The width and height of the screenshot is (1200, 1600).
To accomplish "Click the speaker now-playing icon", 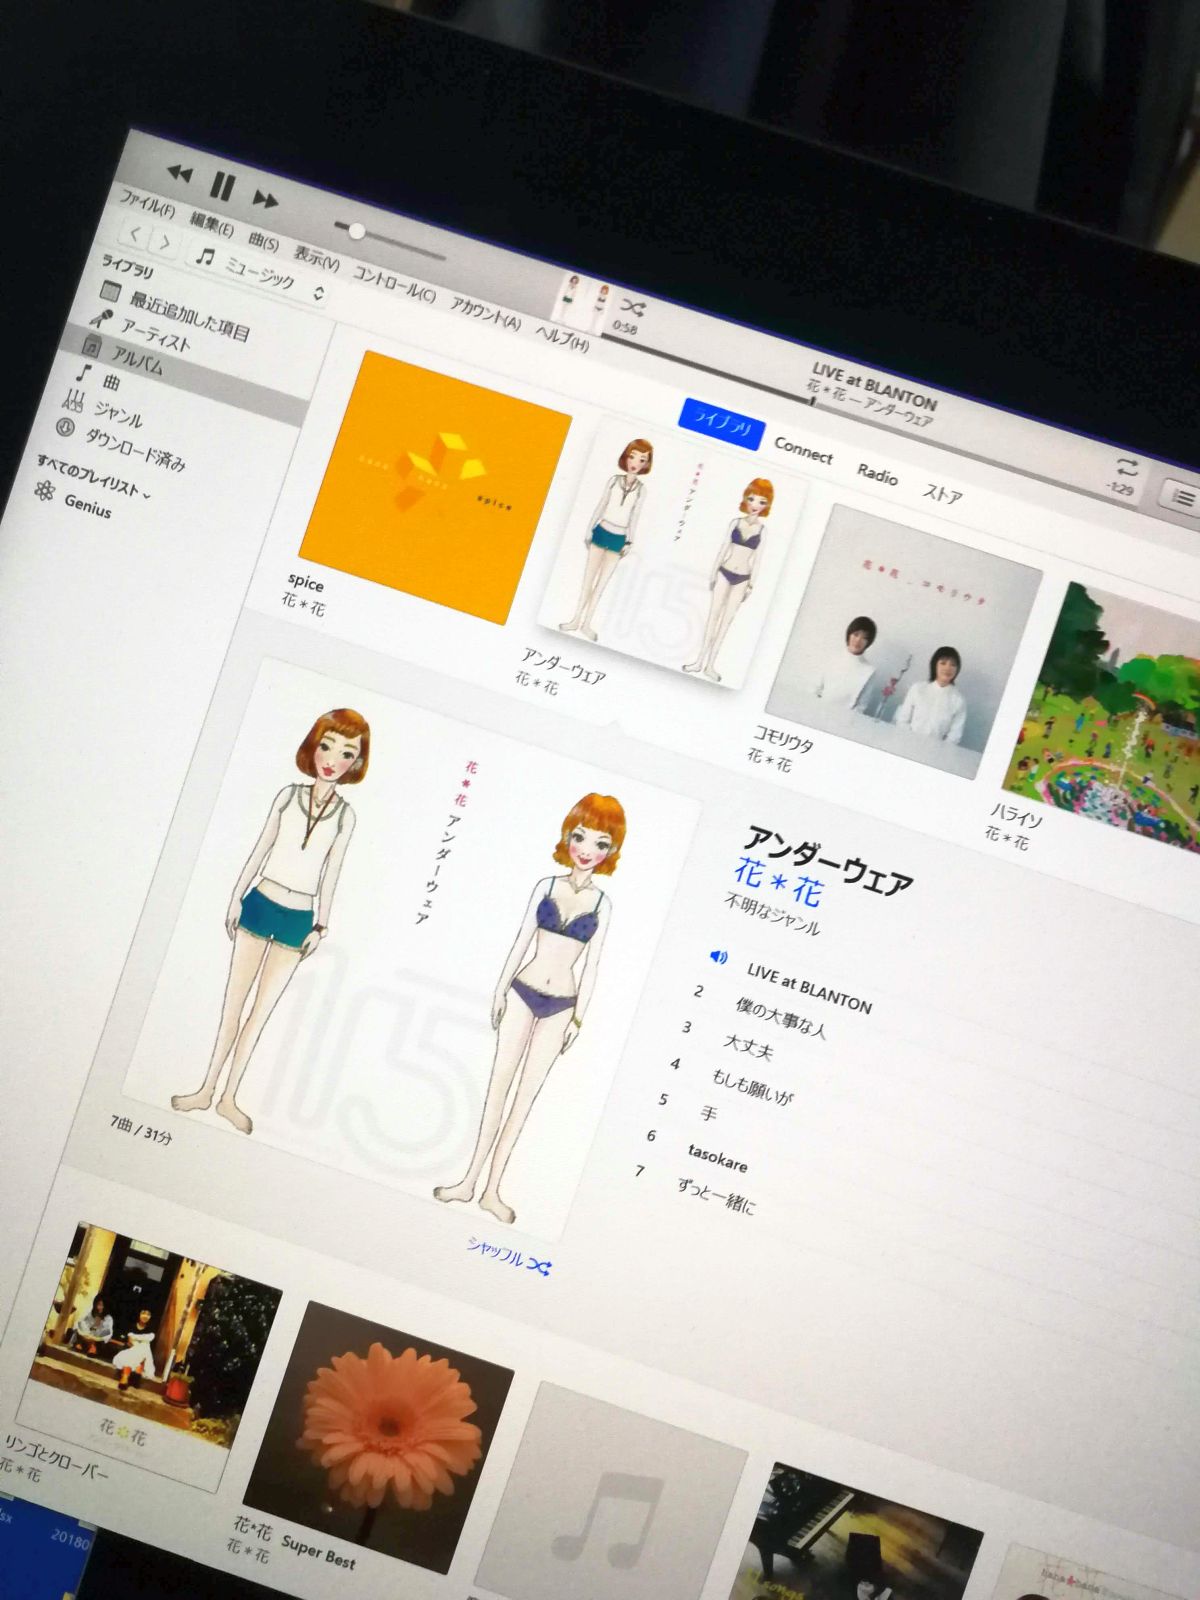I will pyautogui.click(x=718, y=957).
